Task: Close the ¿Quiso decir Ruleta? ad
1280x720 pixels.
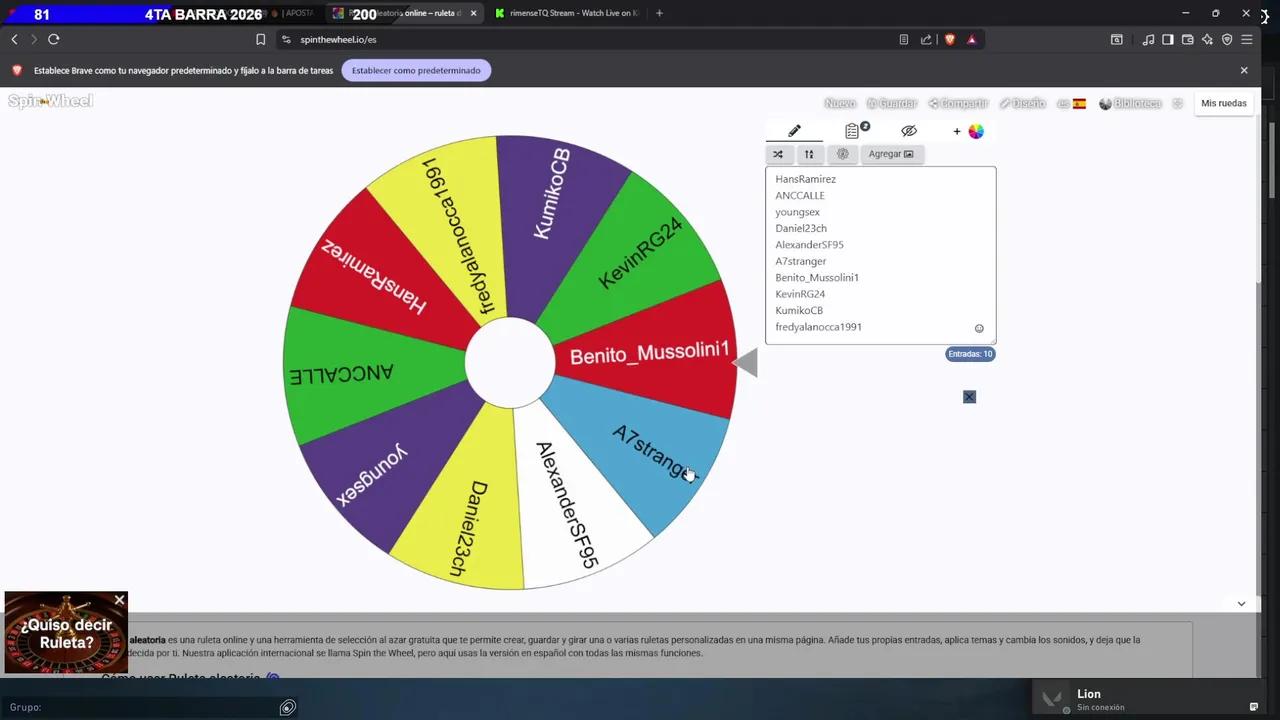Action: [120, 600]
